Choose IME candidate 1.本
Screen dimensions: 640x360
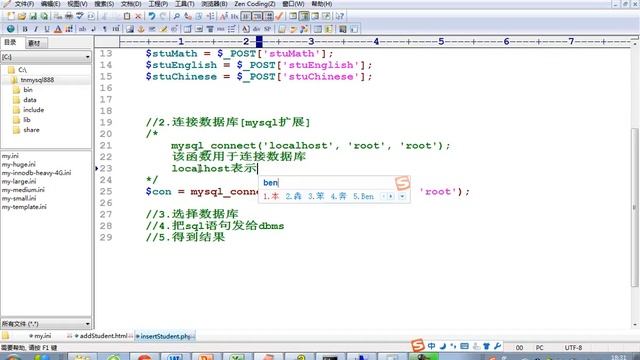click(x=271, y=196)
